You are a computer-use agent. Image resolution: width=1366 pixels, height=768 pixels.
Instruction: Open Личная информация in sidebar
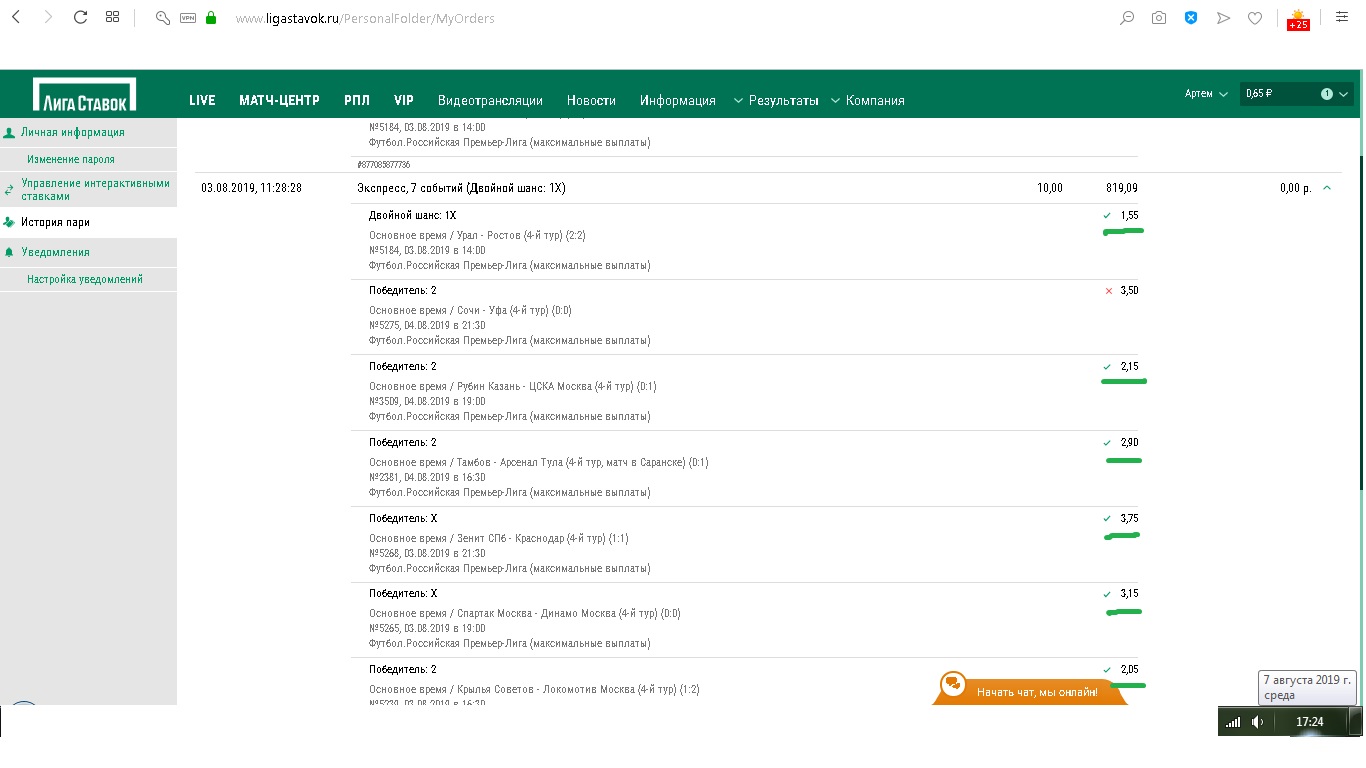tap(73, 132)
